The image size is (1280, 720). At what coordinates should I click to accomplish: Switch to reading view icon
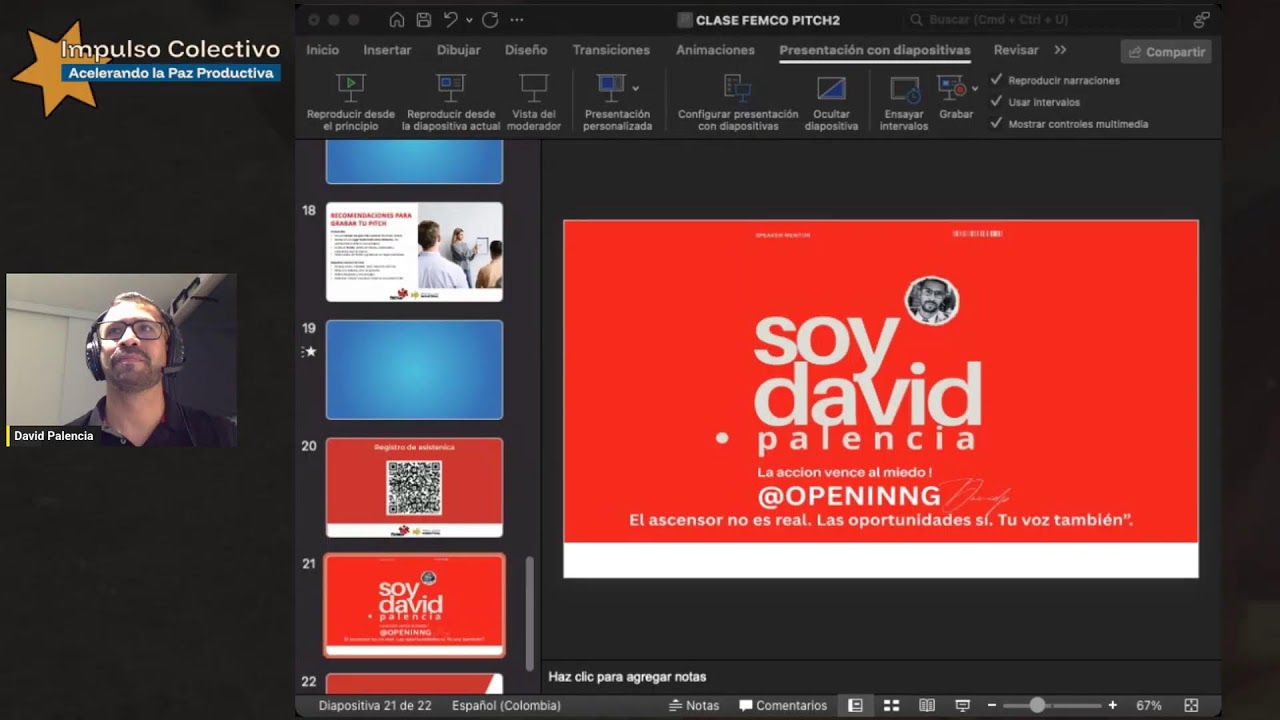click(927, 705)
